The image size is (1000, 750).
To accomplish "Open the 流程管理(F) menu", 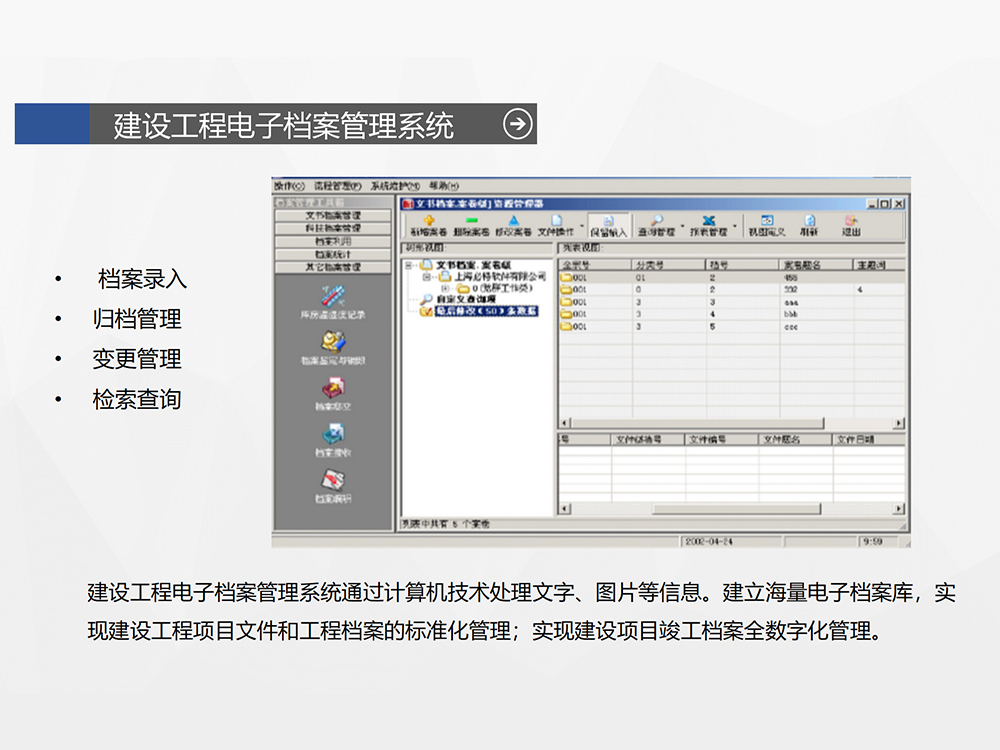I will point(338,186).
